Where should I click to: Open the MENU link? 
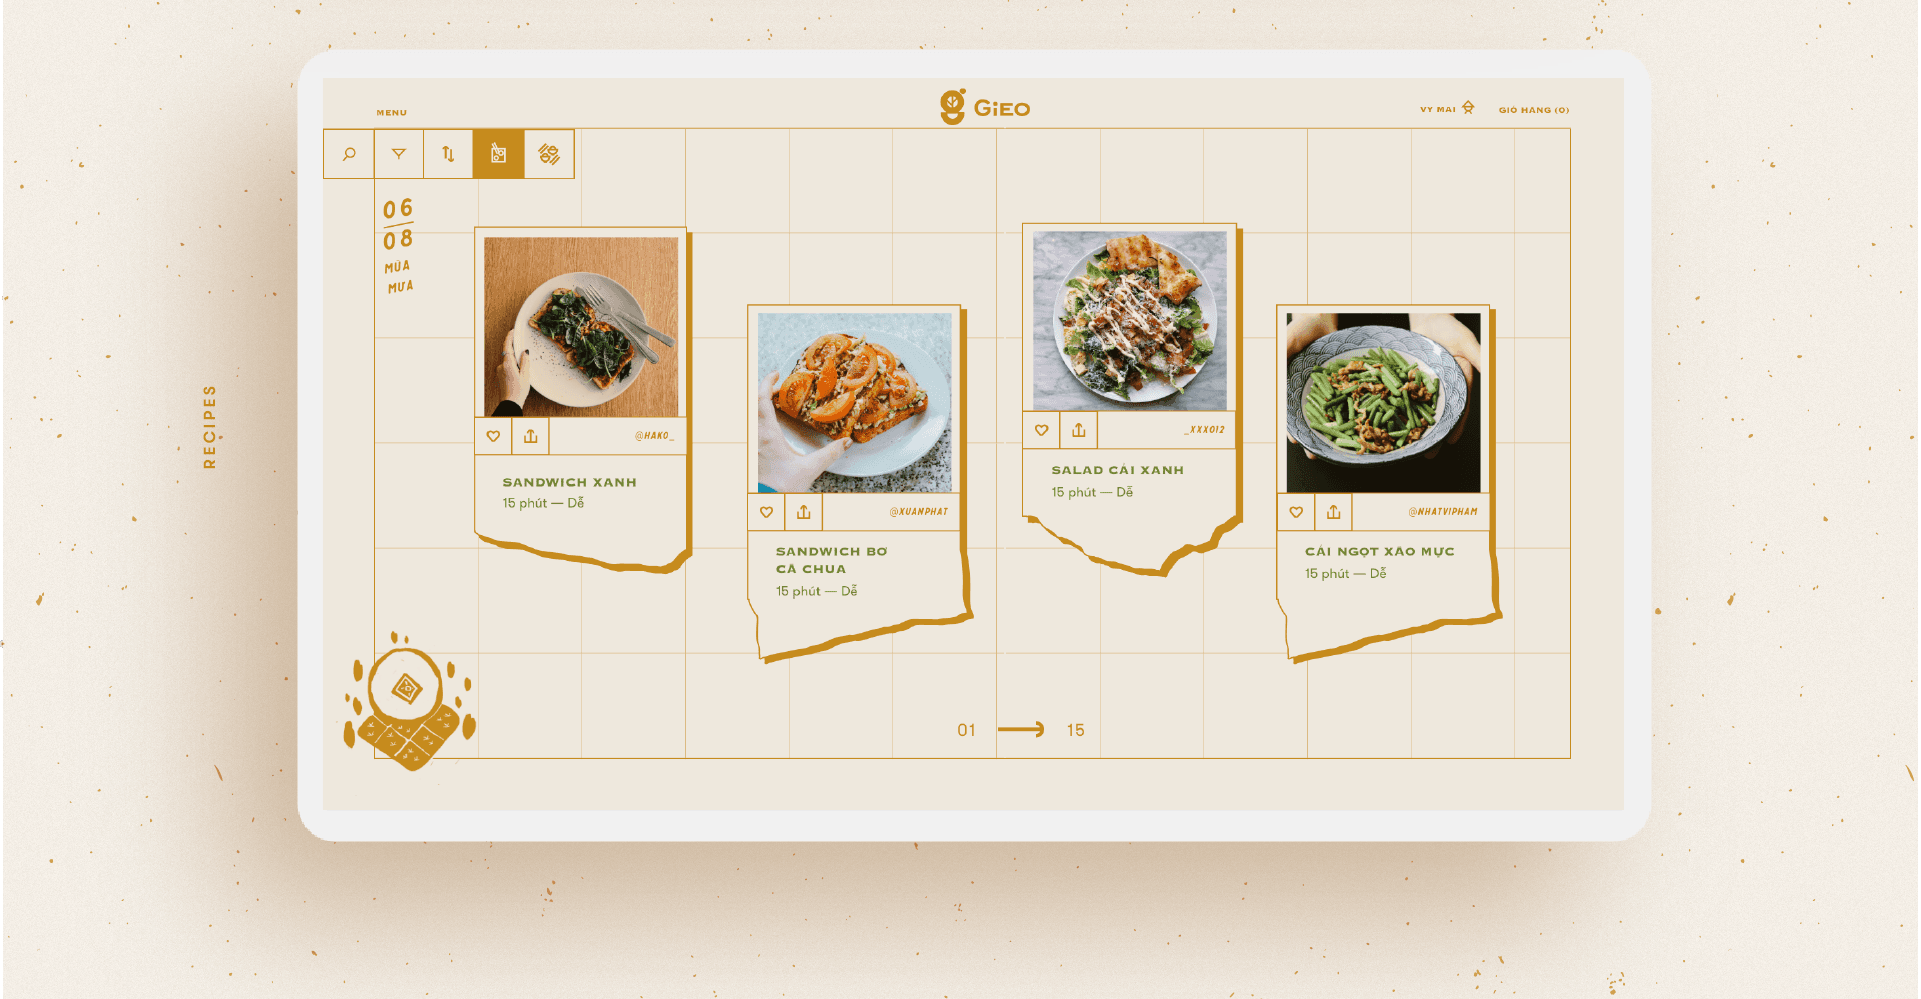[x=392, y=113]
